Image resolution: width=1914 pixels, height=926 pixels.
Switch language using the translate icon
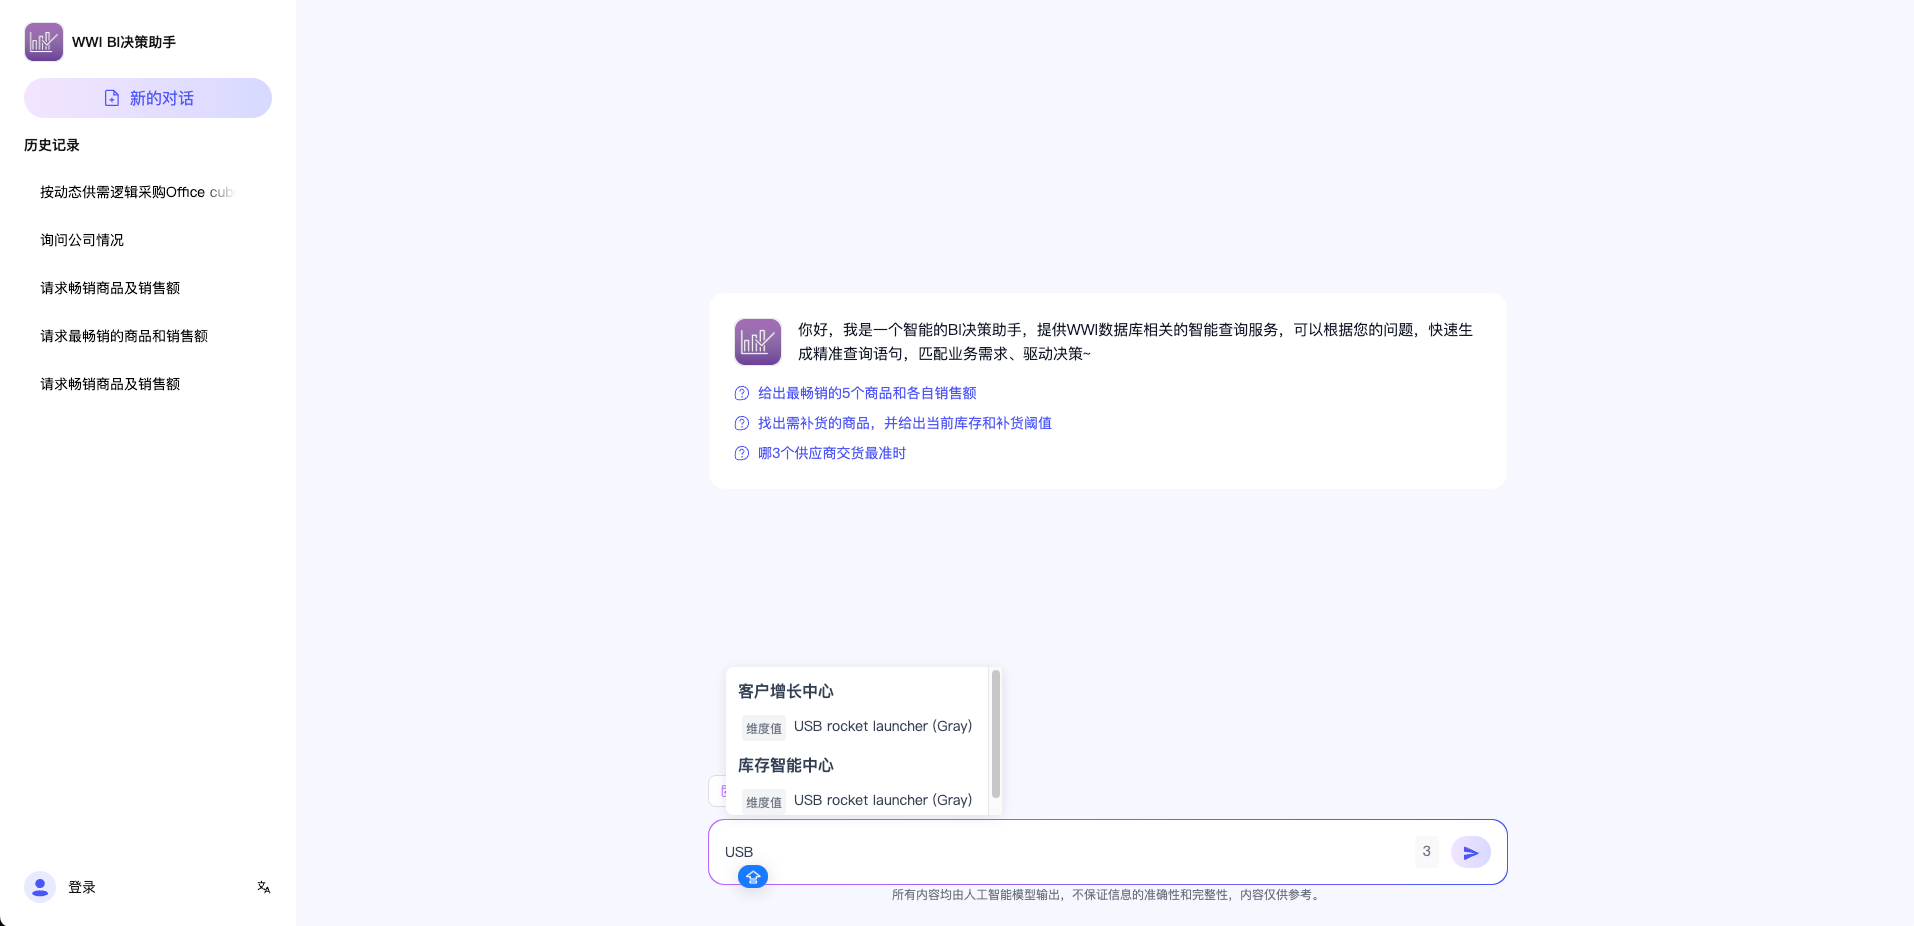click(264, 887)
